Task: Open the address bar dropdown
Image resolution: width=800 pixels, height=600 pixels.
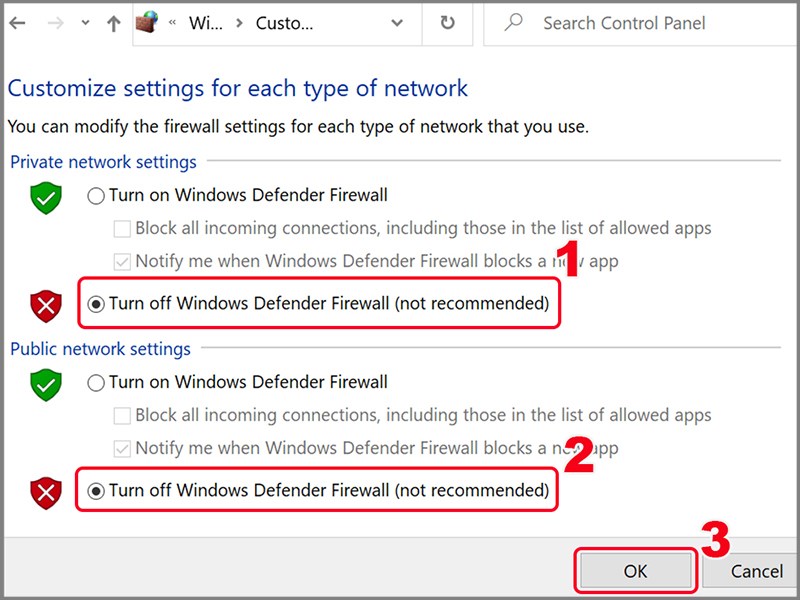Action: tap(398, 23)
